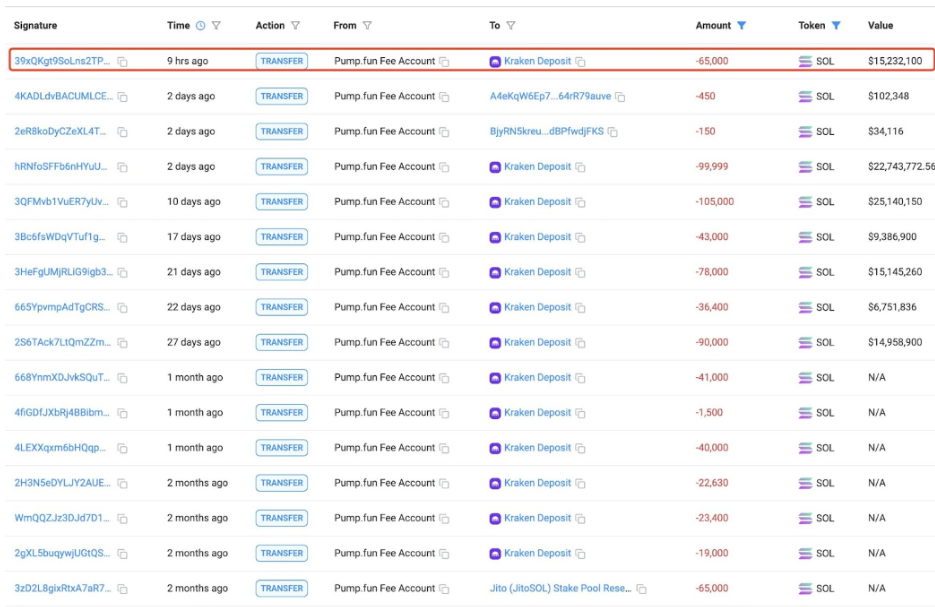The width and height of the screenshot is (935, 607).
Task: Copy signature 3Bc6fsWDqVTuf1g
Action: pyautogui.click(x=122, y=237)
